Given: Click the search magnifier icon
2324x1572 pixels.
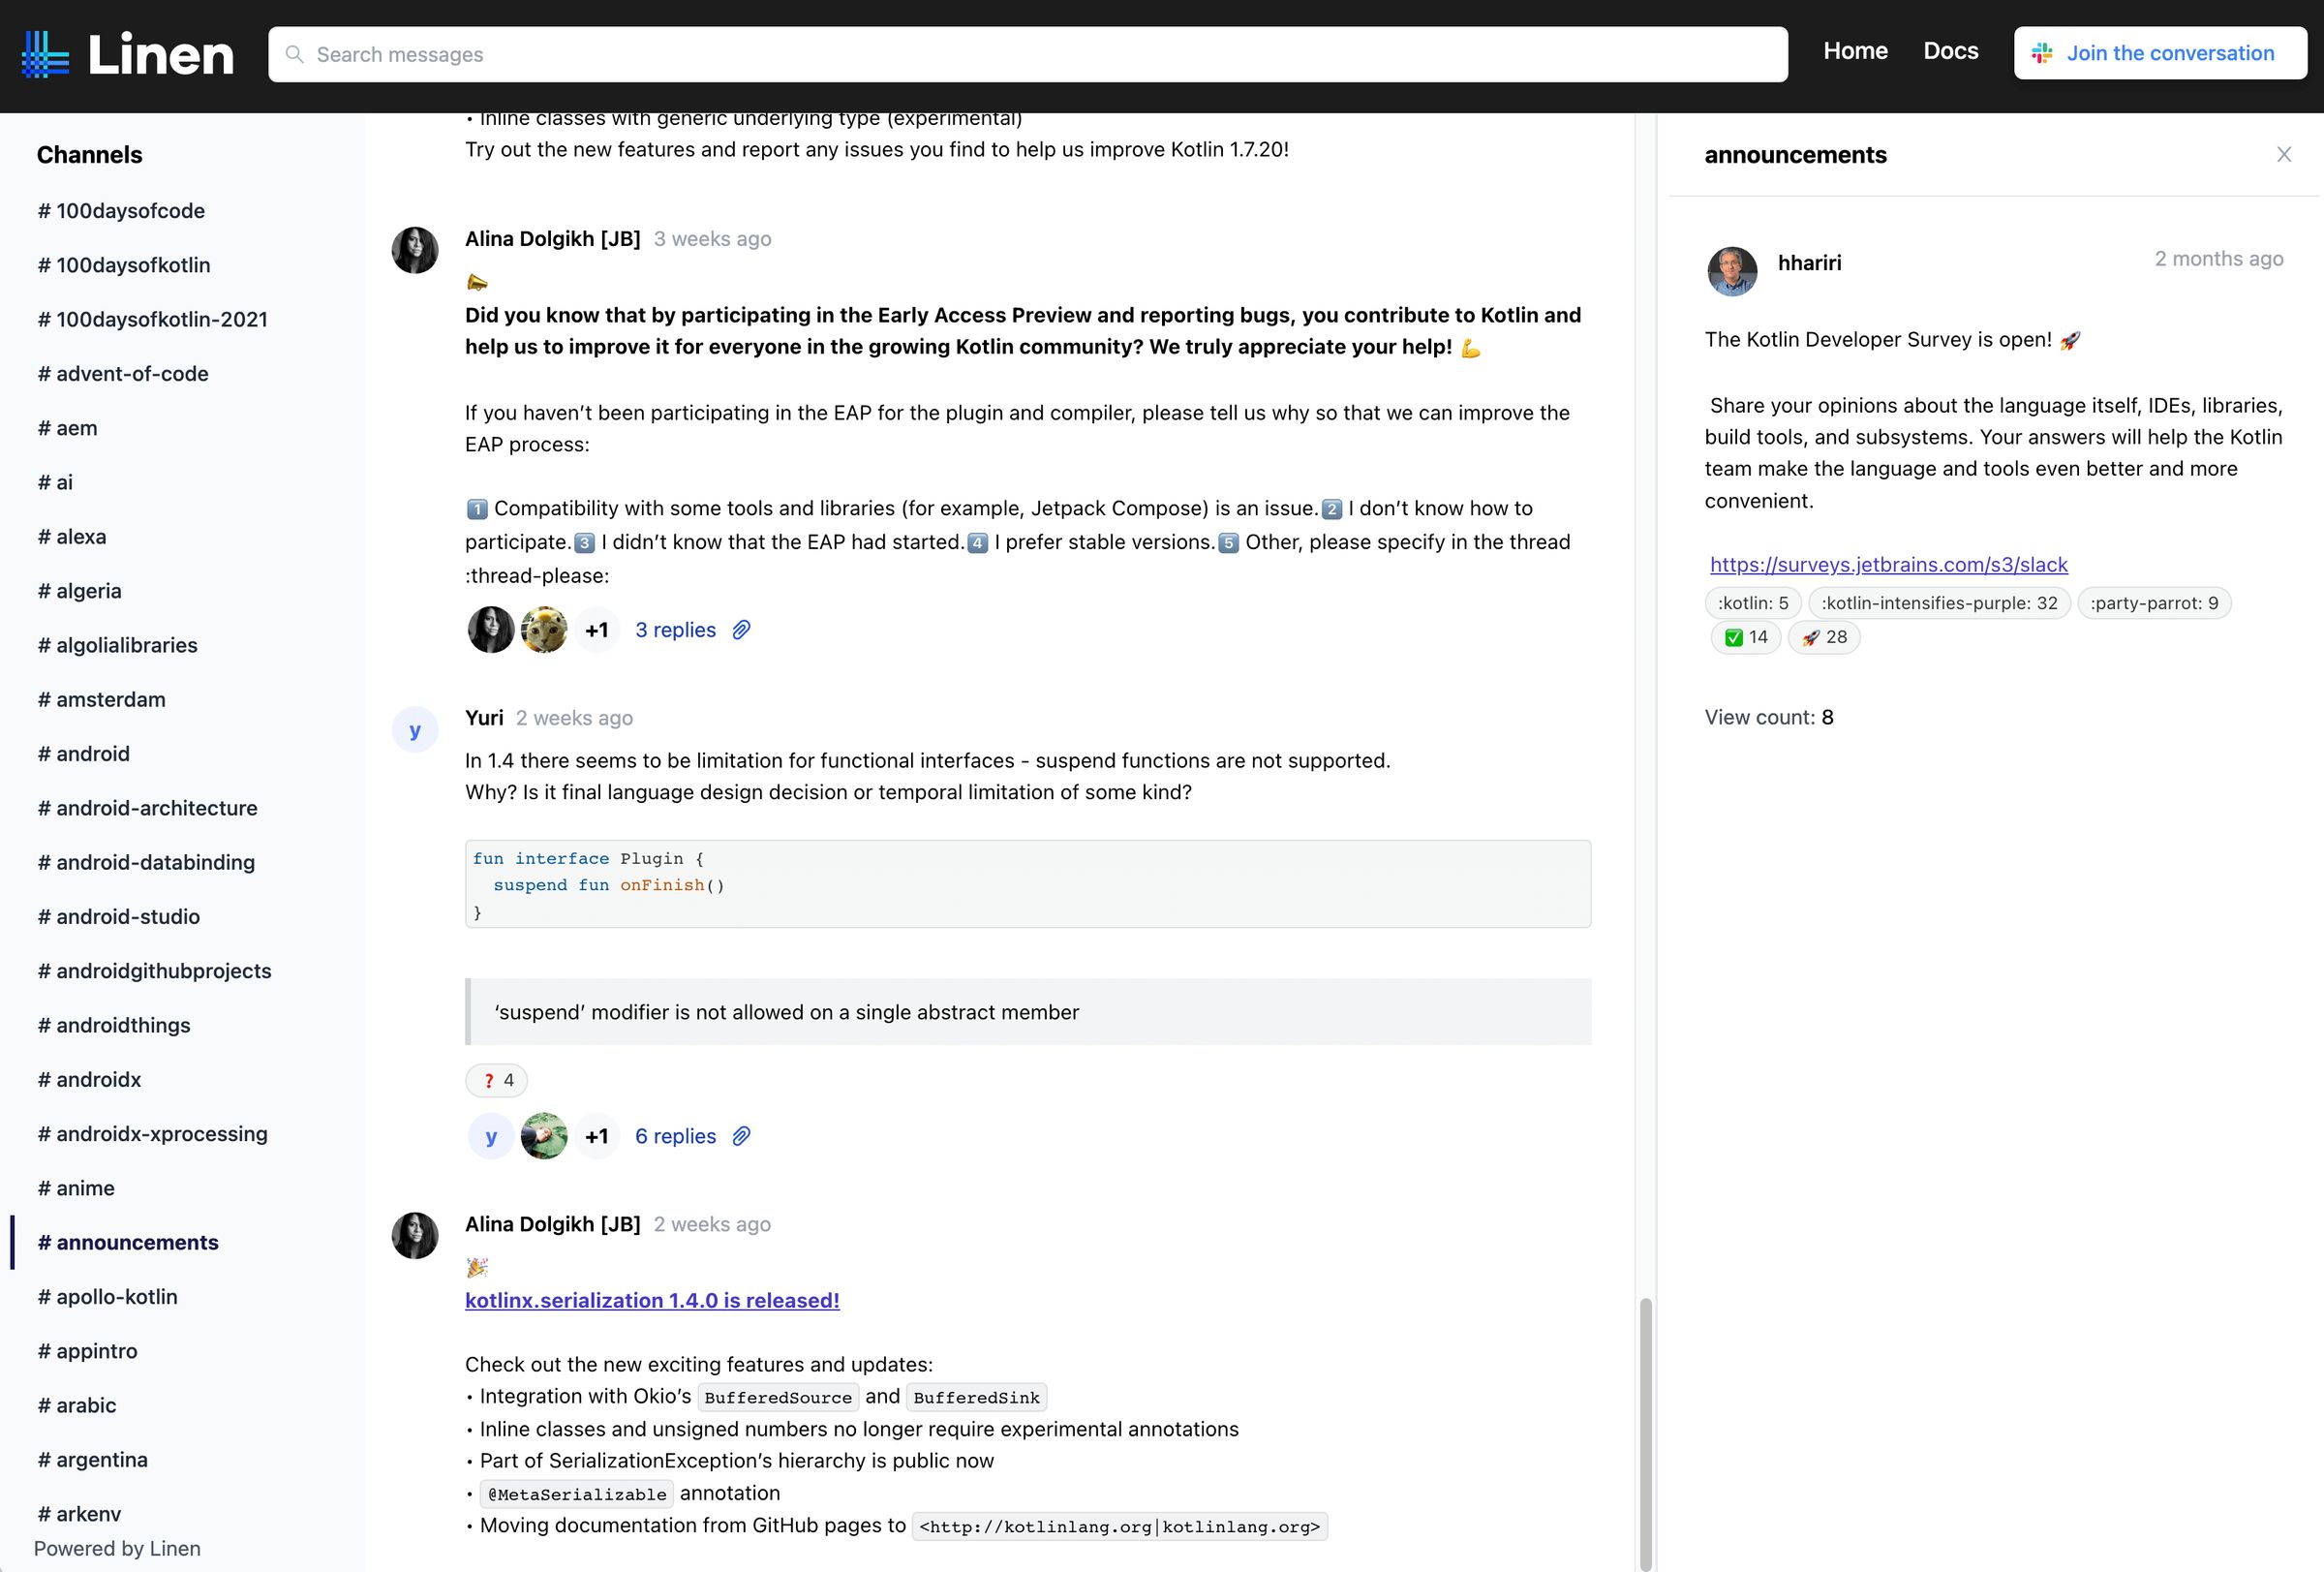Looking at the screenshot, I should [296, 55].
